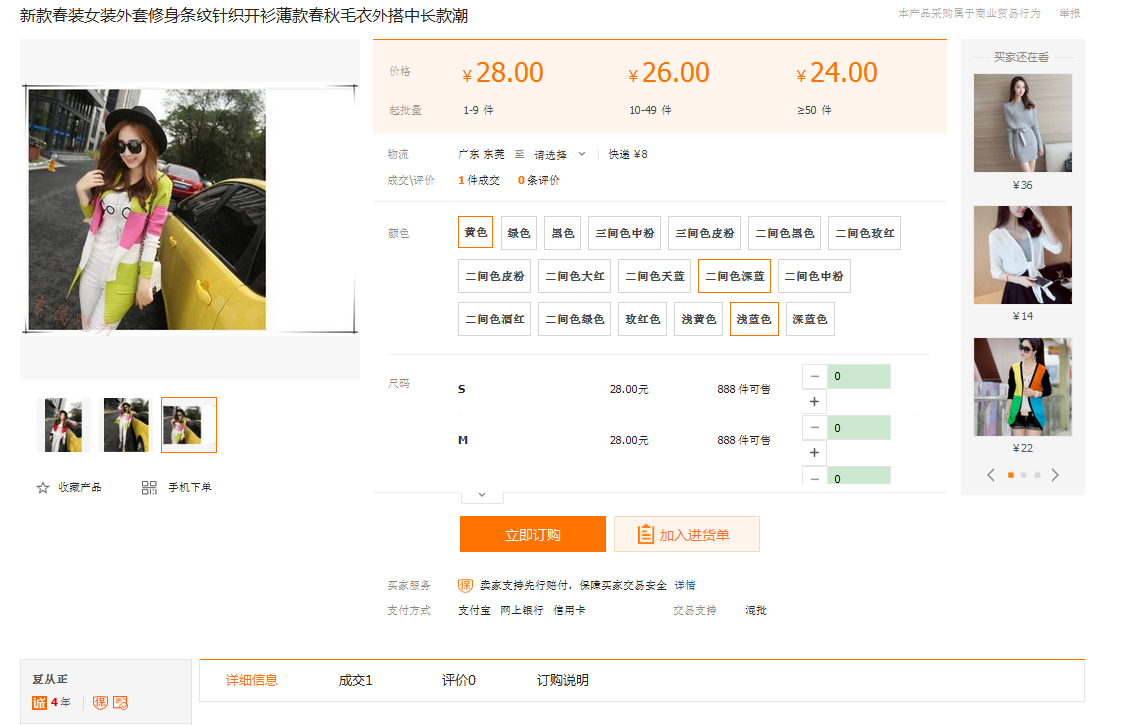Viewport: 1123px width, 725px height.
Task: Click the clipboard icon in 加入进货单
Action: pos(646,535)
